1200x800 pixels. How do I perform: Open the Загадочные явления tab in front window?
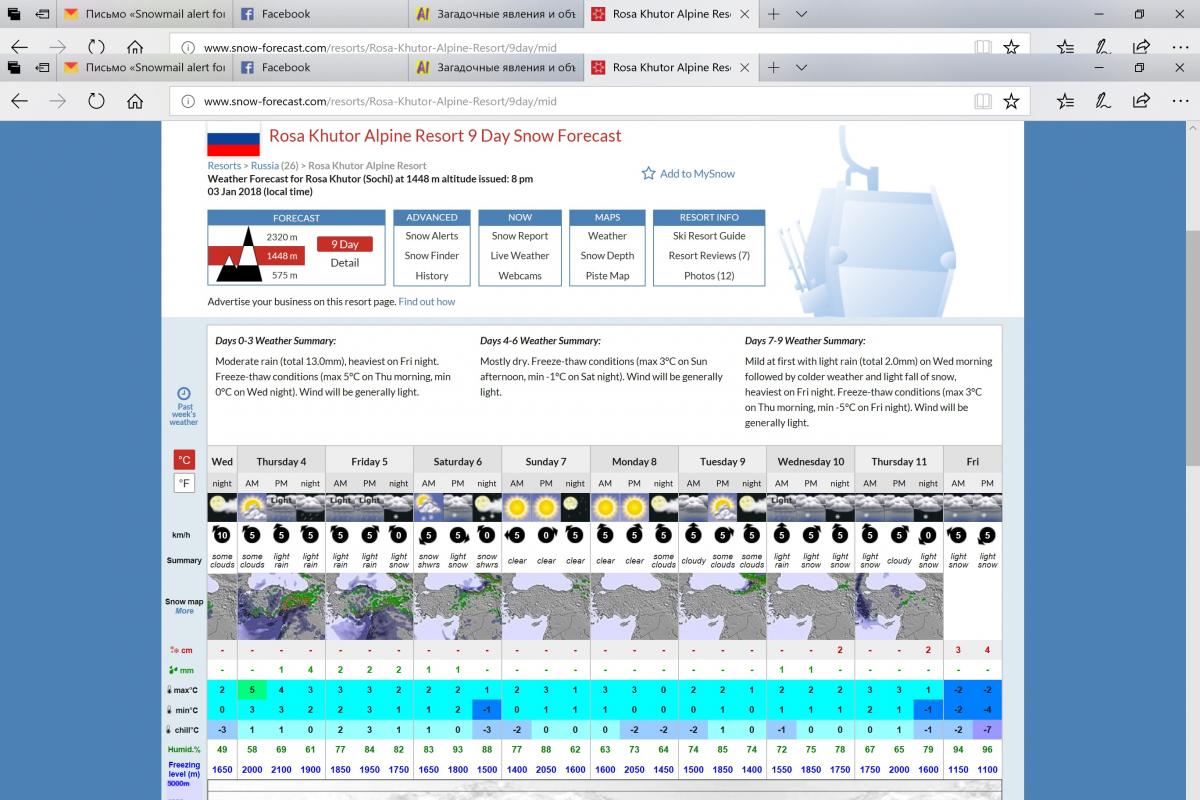coord(497,67)
